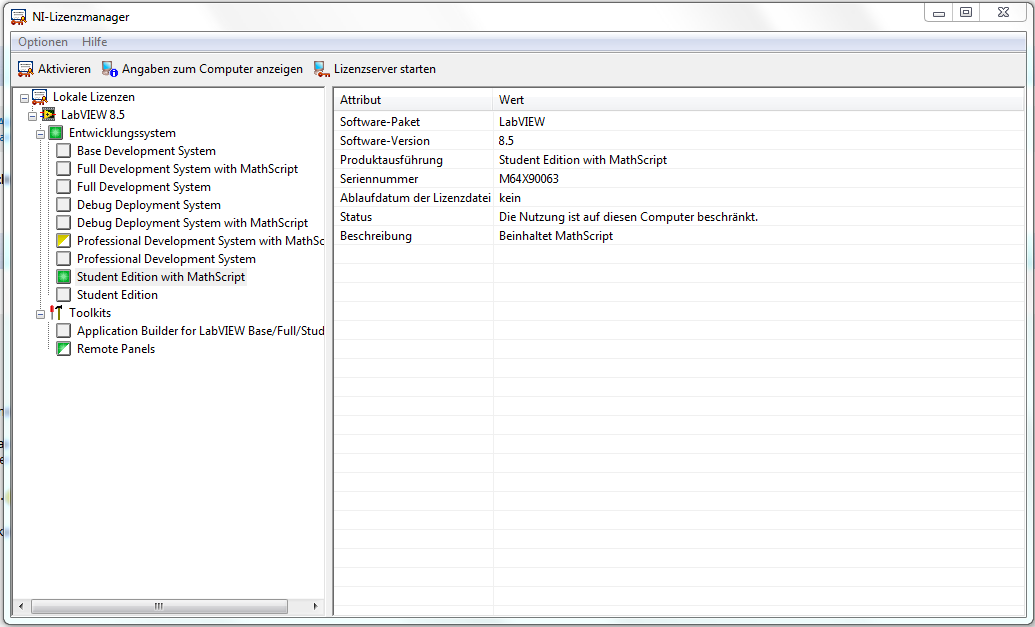Screen dimensions: 1035x627
Task: Collapse the LabVIEW 8.5 tree node
Action: tap(32, 116)
